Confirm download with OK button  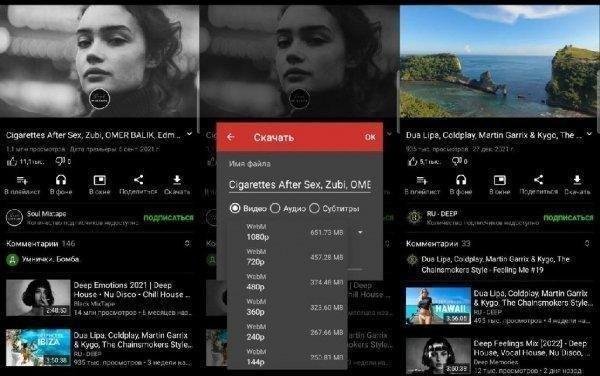pyautogui.click(x=370, y=137)
